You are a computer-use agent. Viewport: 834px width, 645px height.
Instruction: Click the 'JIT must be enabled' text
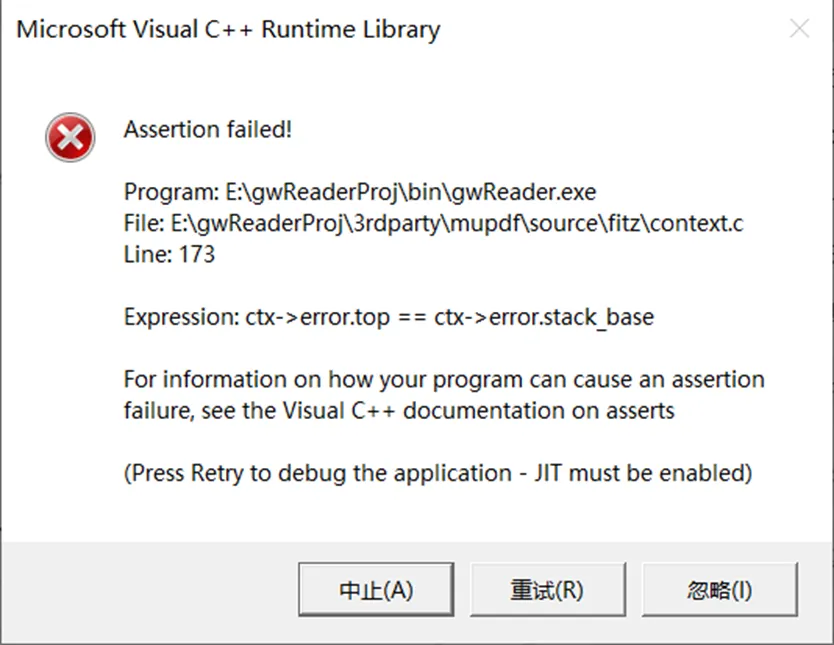pos(643,473)
